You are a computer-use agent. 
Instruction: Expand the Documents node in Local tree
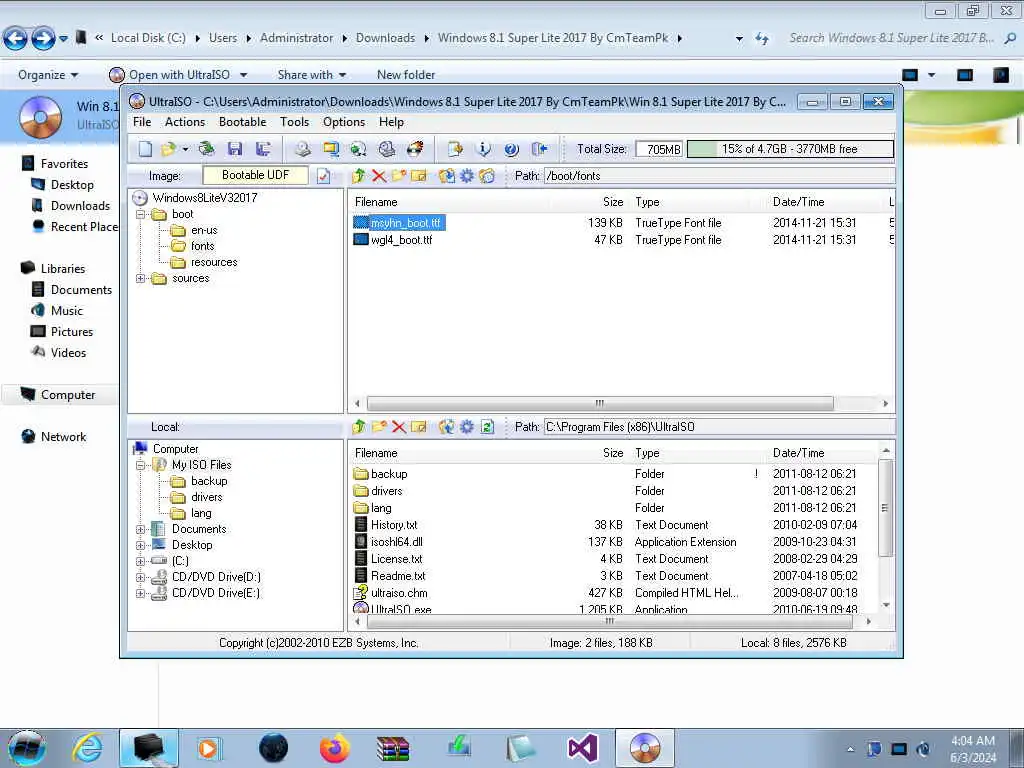[140, 529]
